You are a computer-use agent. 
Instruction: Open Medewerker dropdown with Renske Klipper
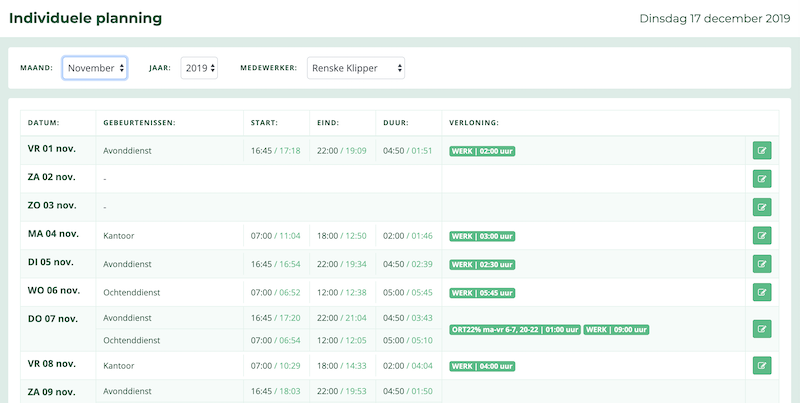pyautogui.click(x=355, y=68)
